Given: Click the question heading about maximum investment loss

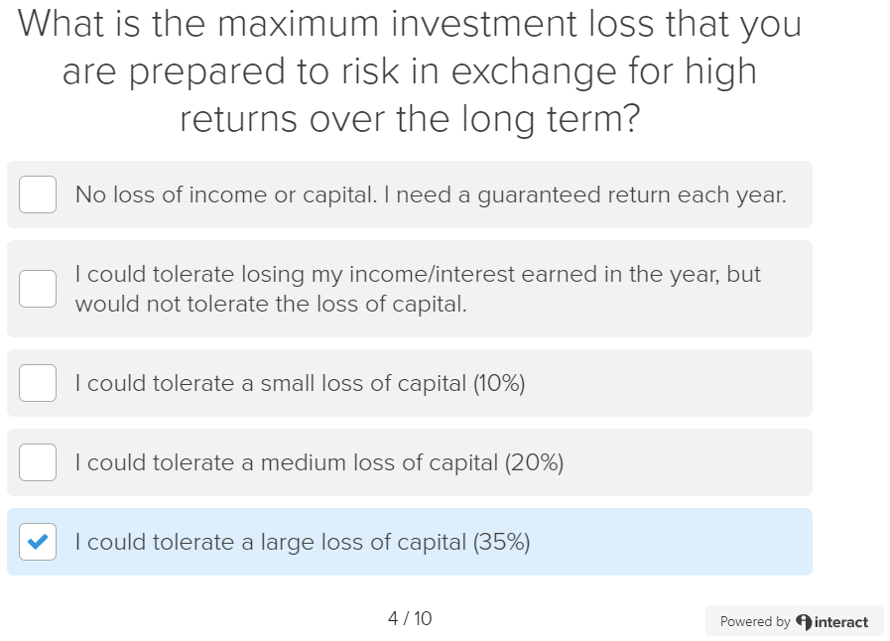Looking at the screenshot, I should tap(410, 72).
